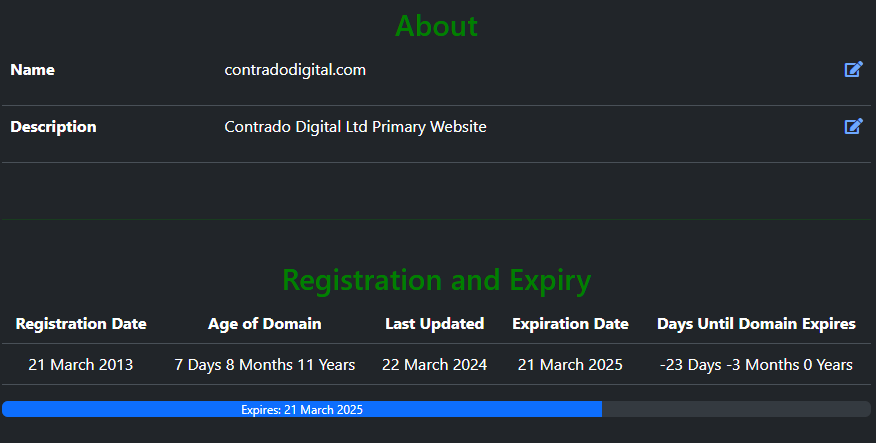Select the 22 March 2024 last updated cell

(x=435, y=365)
